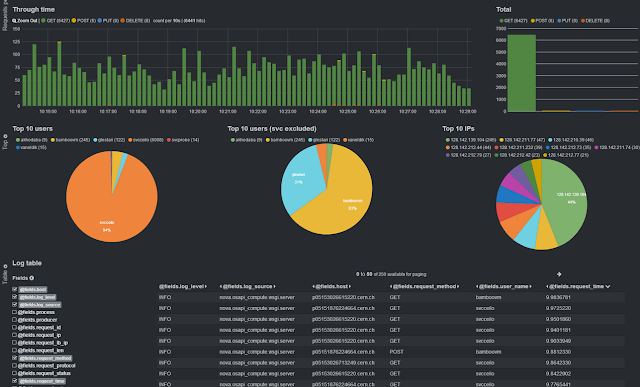Expand the first bamboovm log row
The height and width of the screenshot is (387, 640).
(x=391, y=298)
